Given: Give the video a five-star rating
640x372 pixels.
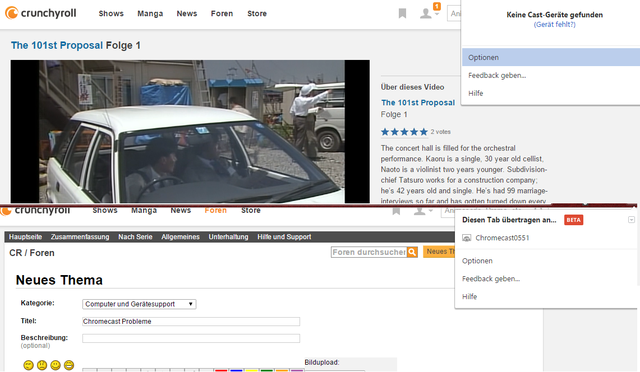Looking at the screenshot, I should (x=424, y=132).
